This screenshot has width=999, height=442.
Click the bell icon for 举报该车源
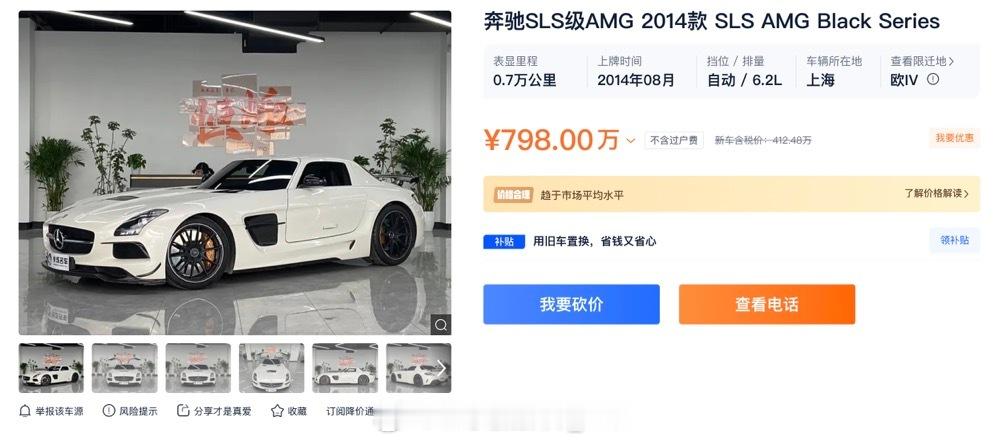25,411
